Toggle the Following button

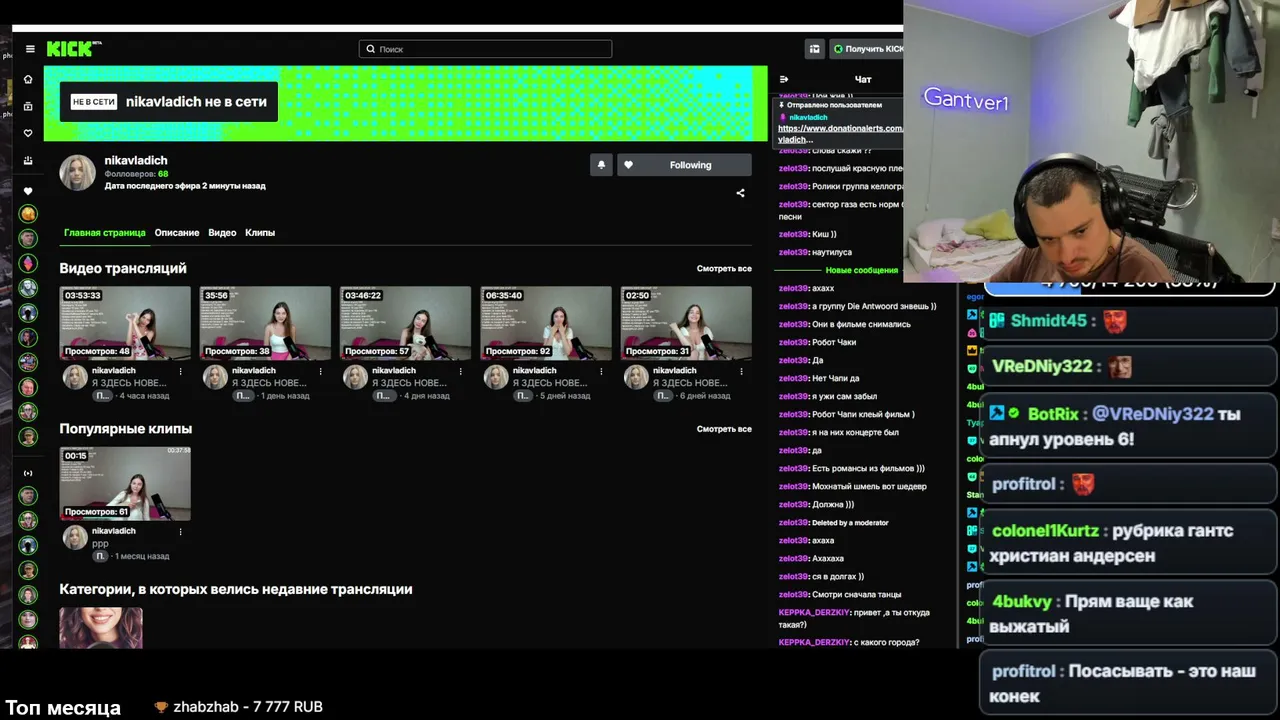(684, 165)
